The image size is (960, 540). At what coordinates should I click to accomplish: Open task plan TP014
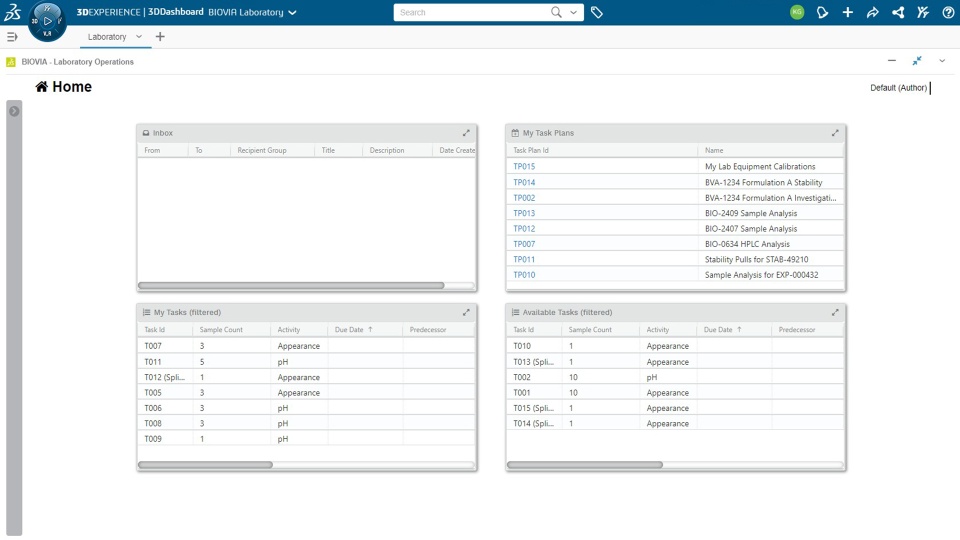524,182
